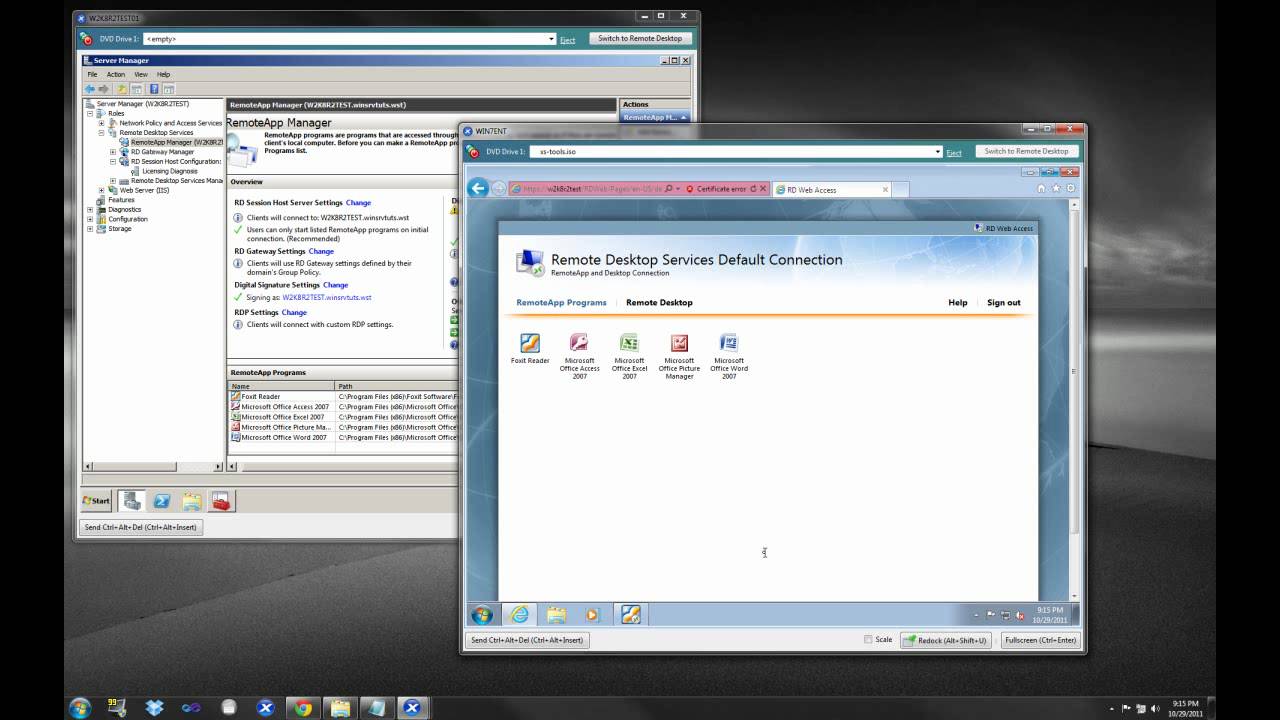Click Switch to Remote Desktop in WIN7ENT window
Screen dimensions: 1280x720
coord(1026,151)
